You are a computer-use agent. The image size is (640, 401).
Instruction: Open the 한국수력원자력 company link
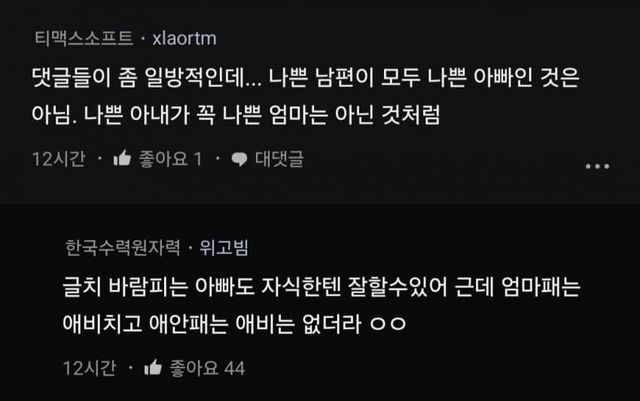pos(122,247)
